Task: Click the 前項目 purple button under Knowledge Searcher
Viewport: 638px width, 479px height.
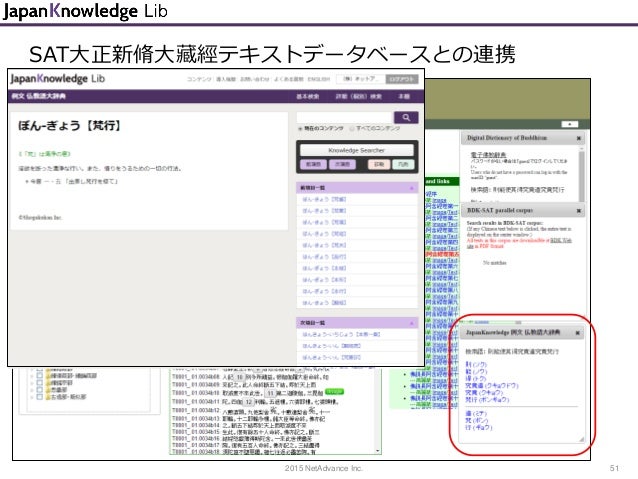Action: [x=313, y=164]
